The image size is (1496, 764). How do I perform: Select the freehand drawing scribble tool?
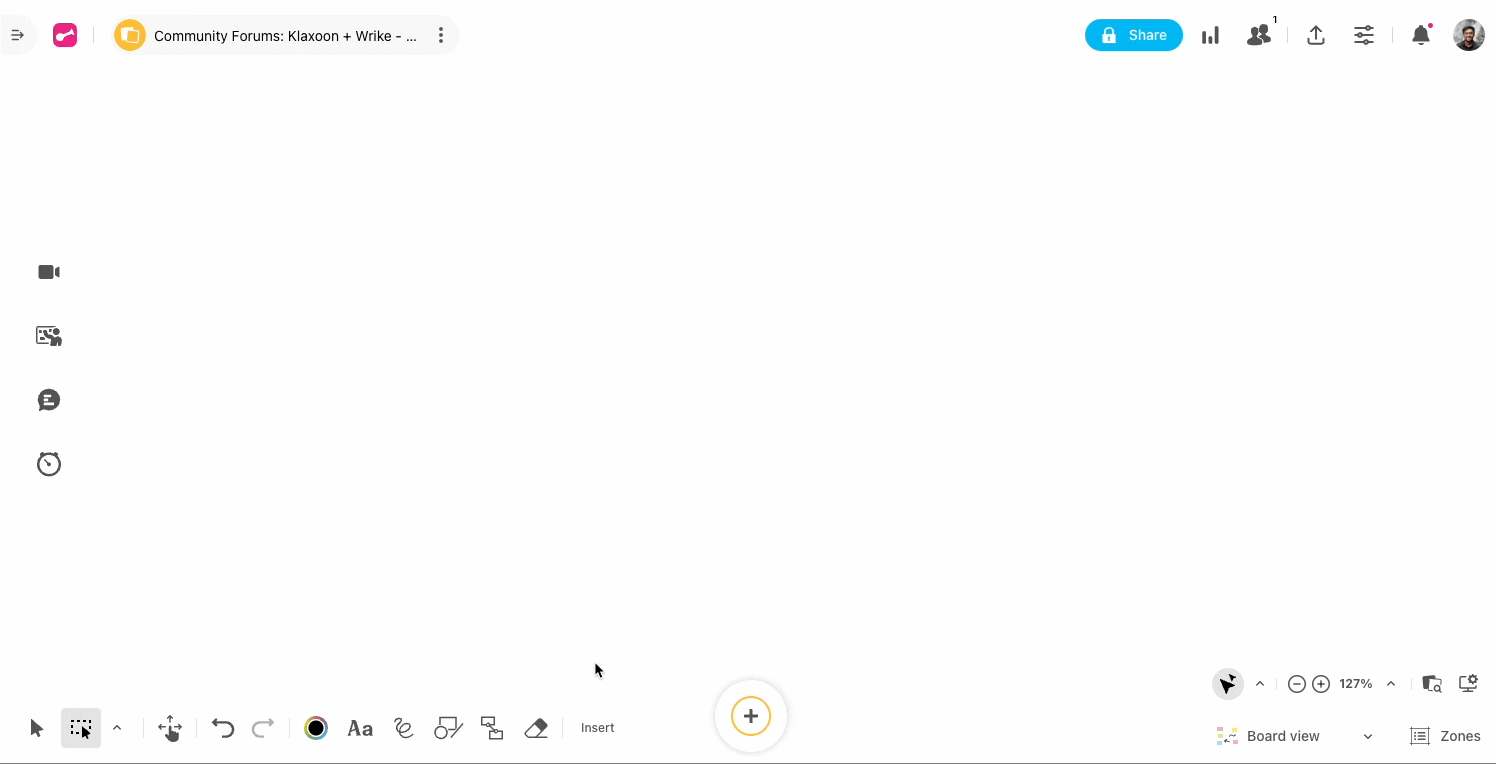click(x=404, y=728)
